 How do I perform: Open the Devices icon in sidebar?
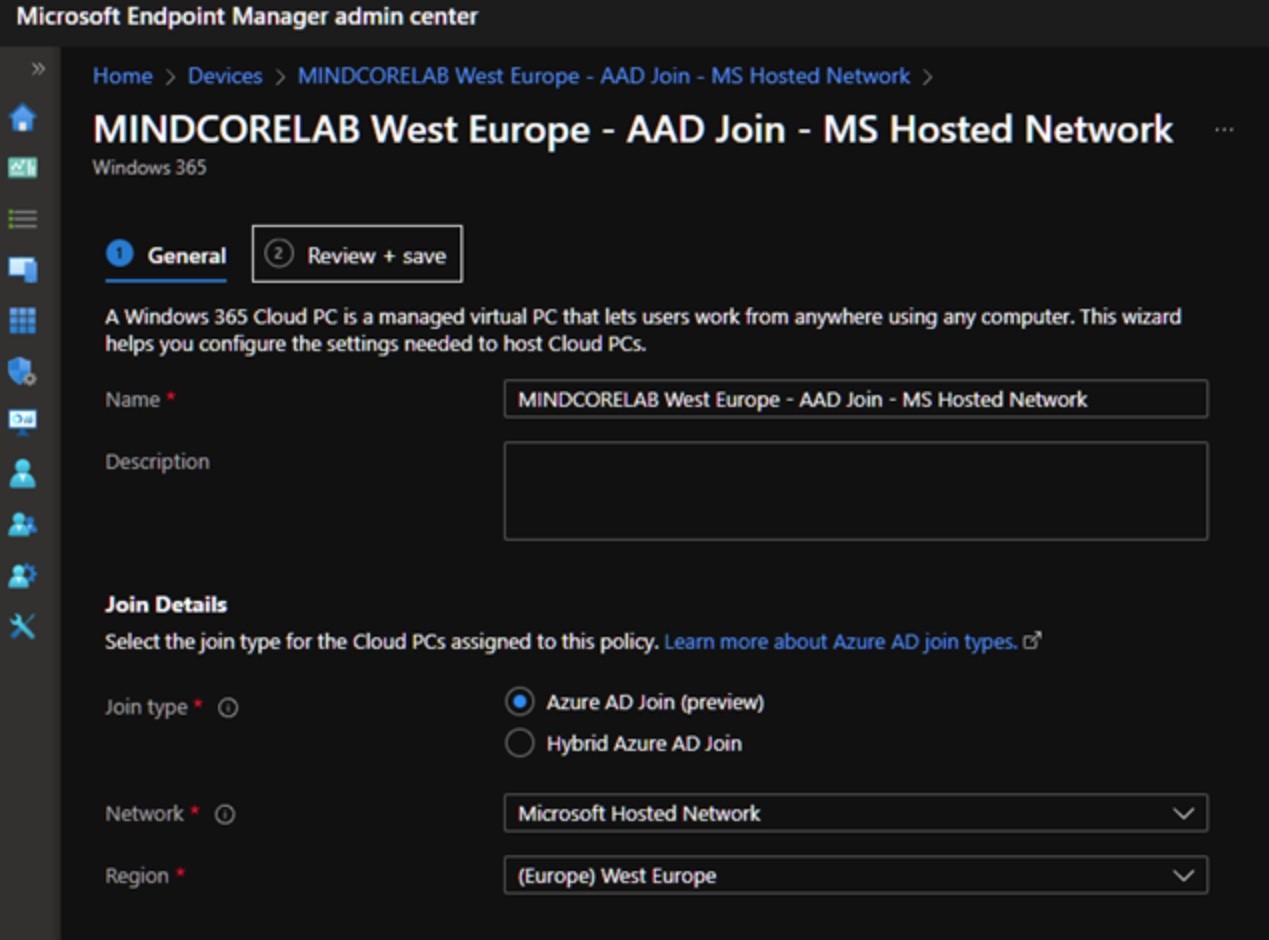click(x=23, y=269)
